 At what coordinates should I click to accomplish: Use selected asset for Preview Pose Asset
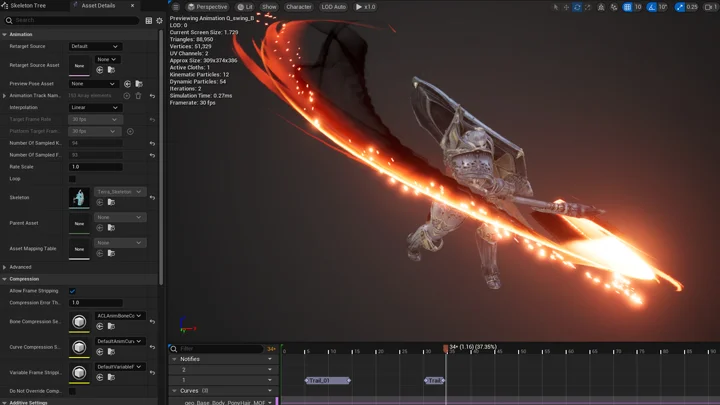pos(127,84)
